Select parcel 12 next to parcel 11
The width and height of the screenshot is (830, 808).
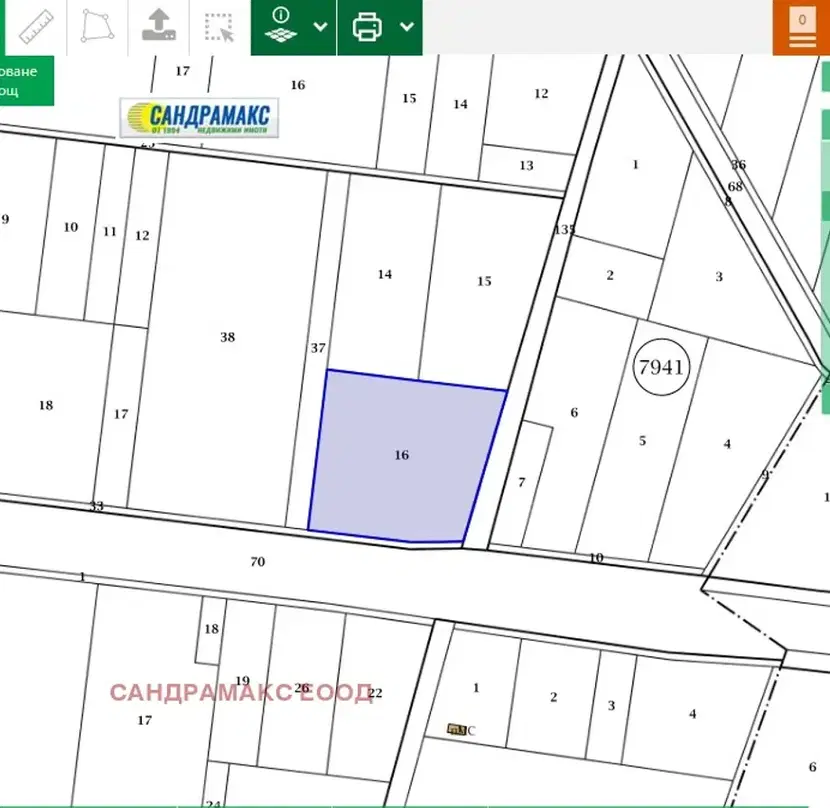tap(142, 236)
